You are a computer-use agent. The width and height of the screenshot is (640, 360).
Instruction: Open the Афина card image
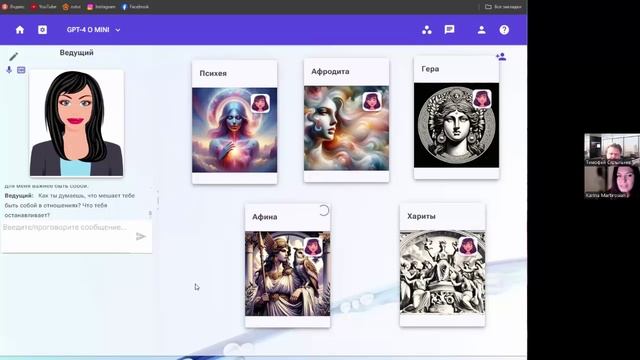click(287, 274)
